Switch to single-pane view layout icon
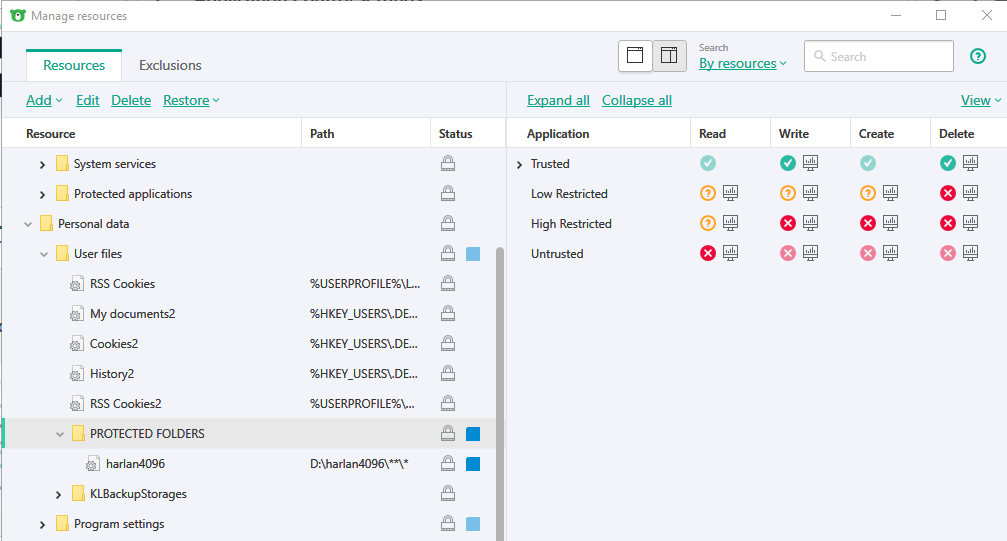The height and width of the screenshot is (541, 1007). 635,56
